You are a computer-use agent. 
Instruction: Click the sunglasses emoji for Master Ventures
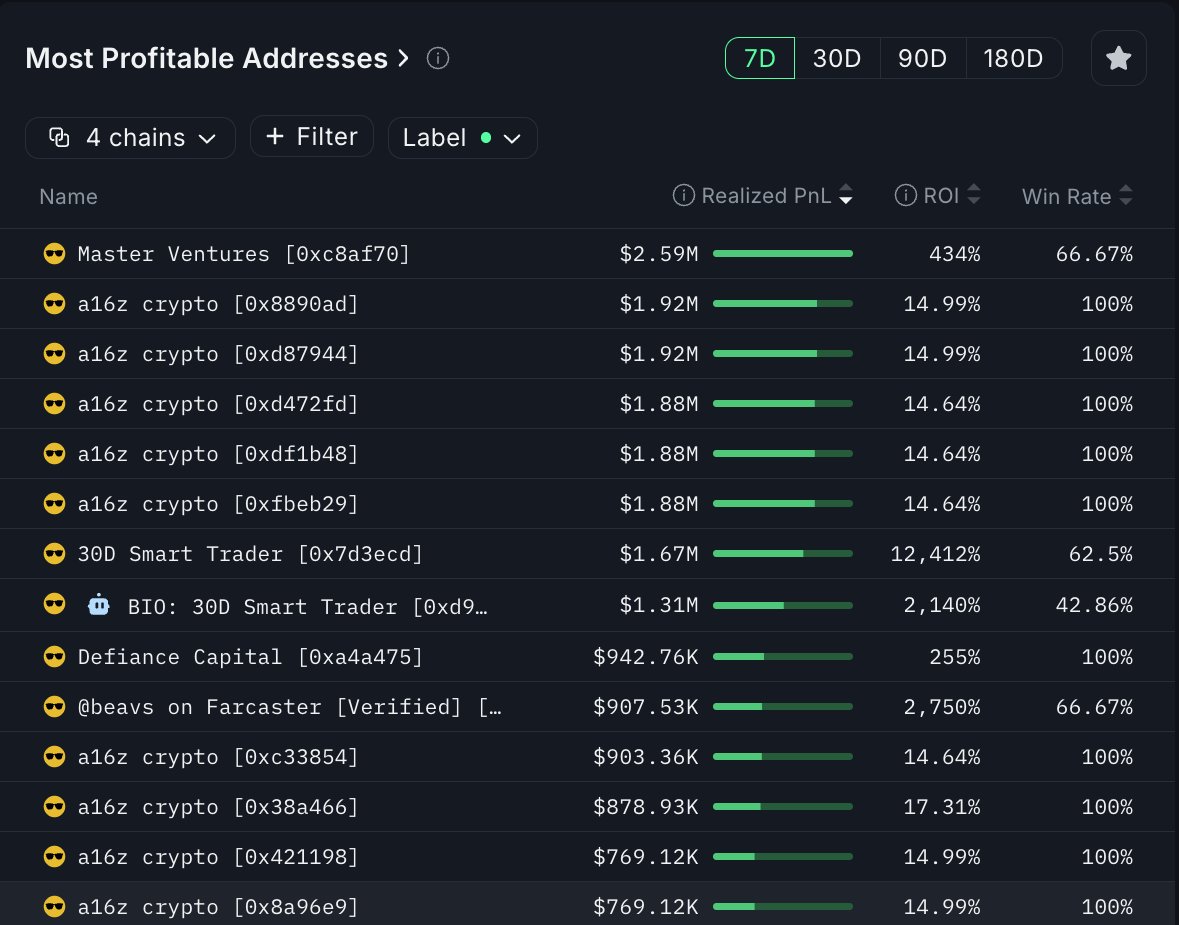pyautogui.click(x=54, y=253)
